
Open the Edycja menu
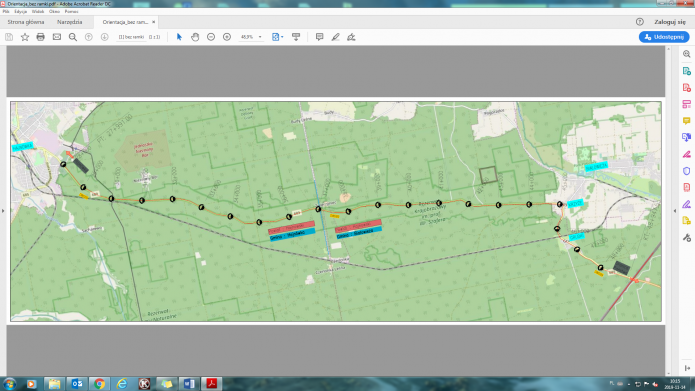[x=20, y=12]
